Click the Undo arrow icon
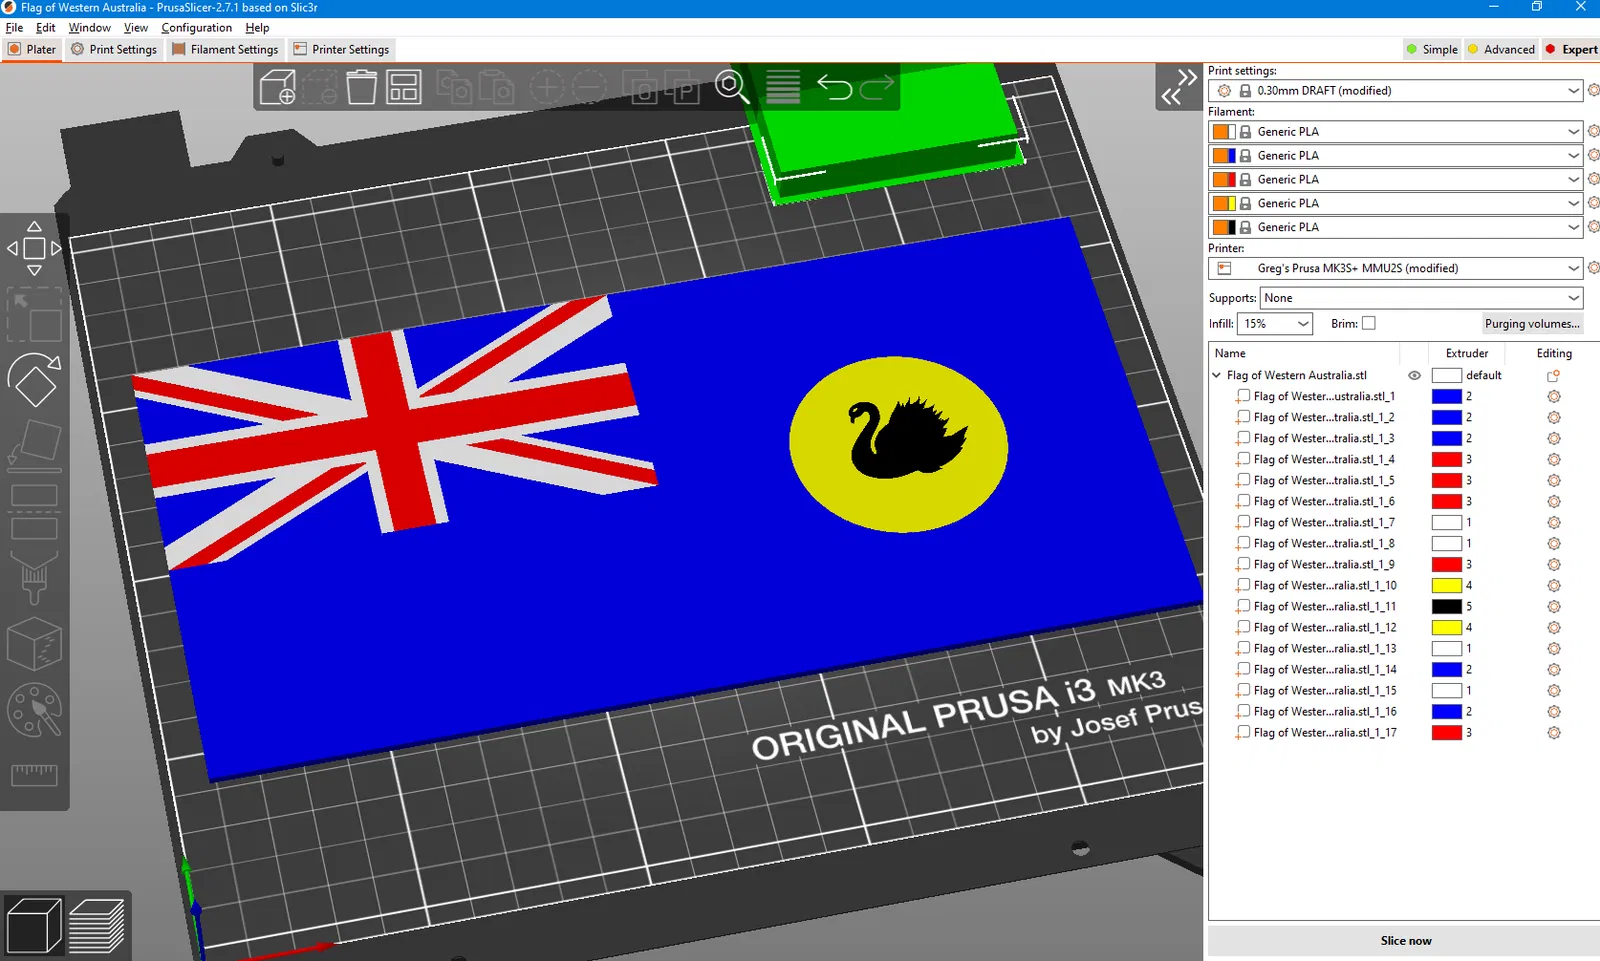Image resolution: width=1600 pixels, height=961 pixels. [834, 88]
